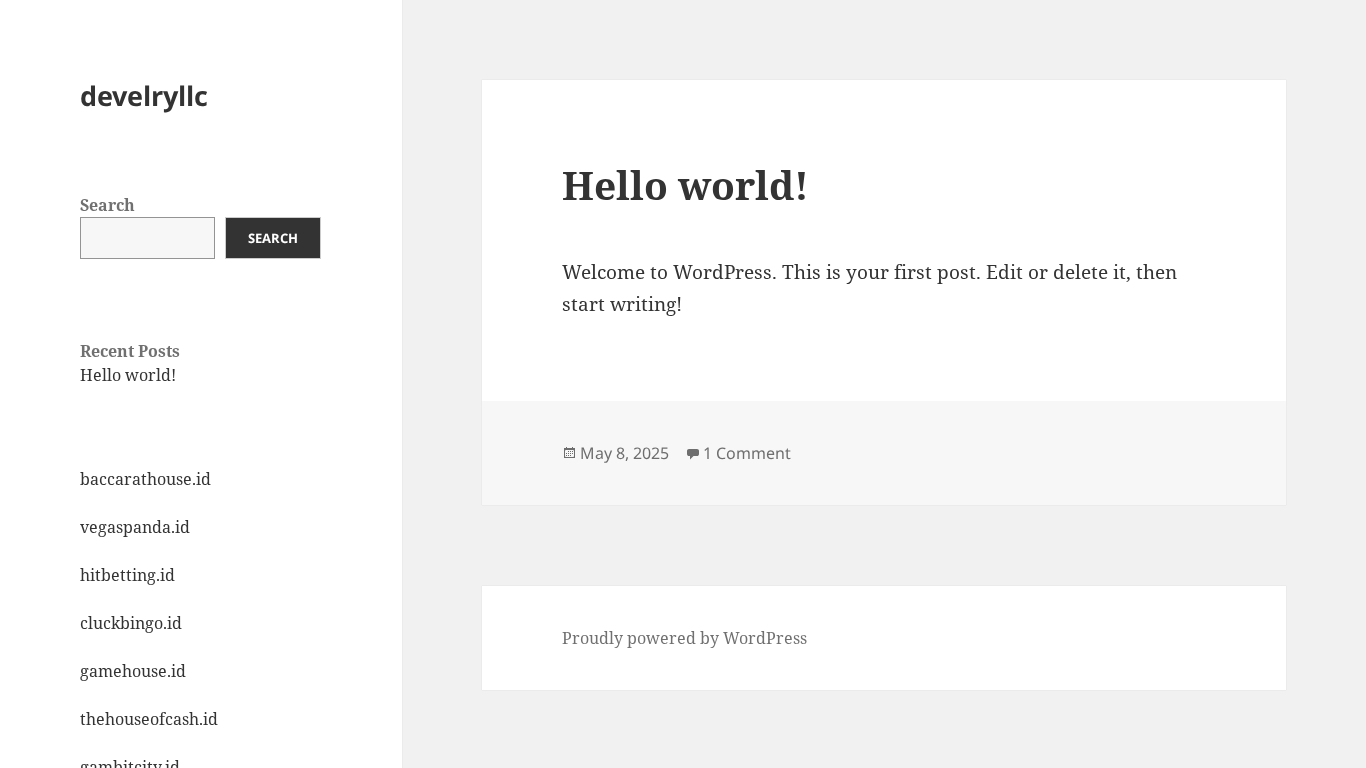Focus the sidebar search text field
Image resolution: width=1366 pixels, height=768 pixels.
pos(147,238)
